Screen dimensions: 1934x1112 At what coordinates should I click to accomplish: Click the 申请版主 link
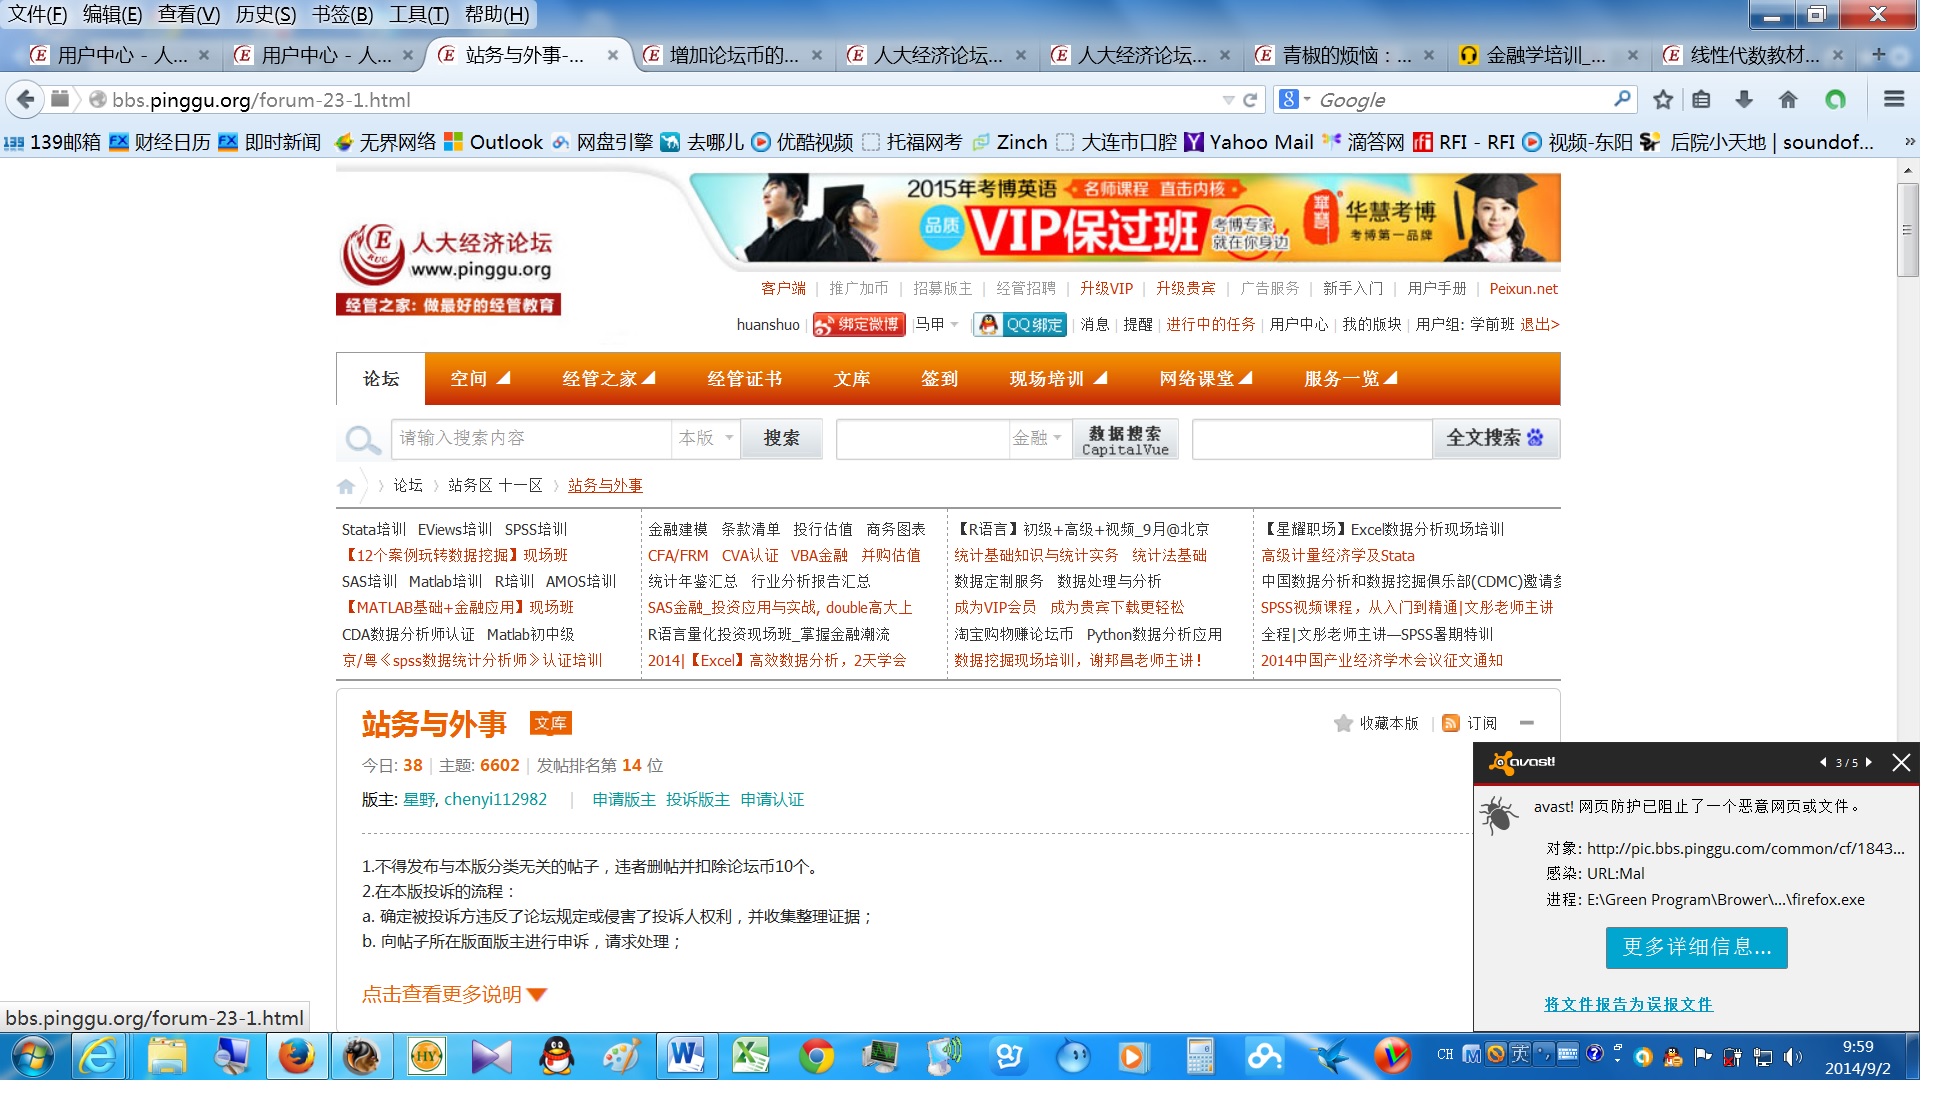[623, 799]
